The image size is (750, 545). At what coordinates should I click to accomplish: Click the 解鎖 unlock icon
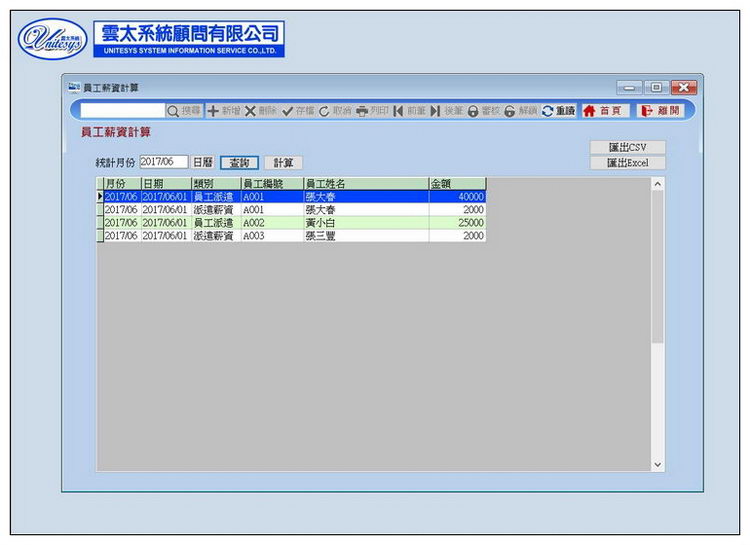pyautogui.click(x=510, y=111)
